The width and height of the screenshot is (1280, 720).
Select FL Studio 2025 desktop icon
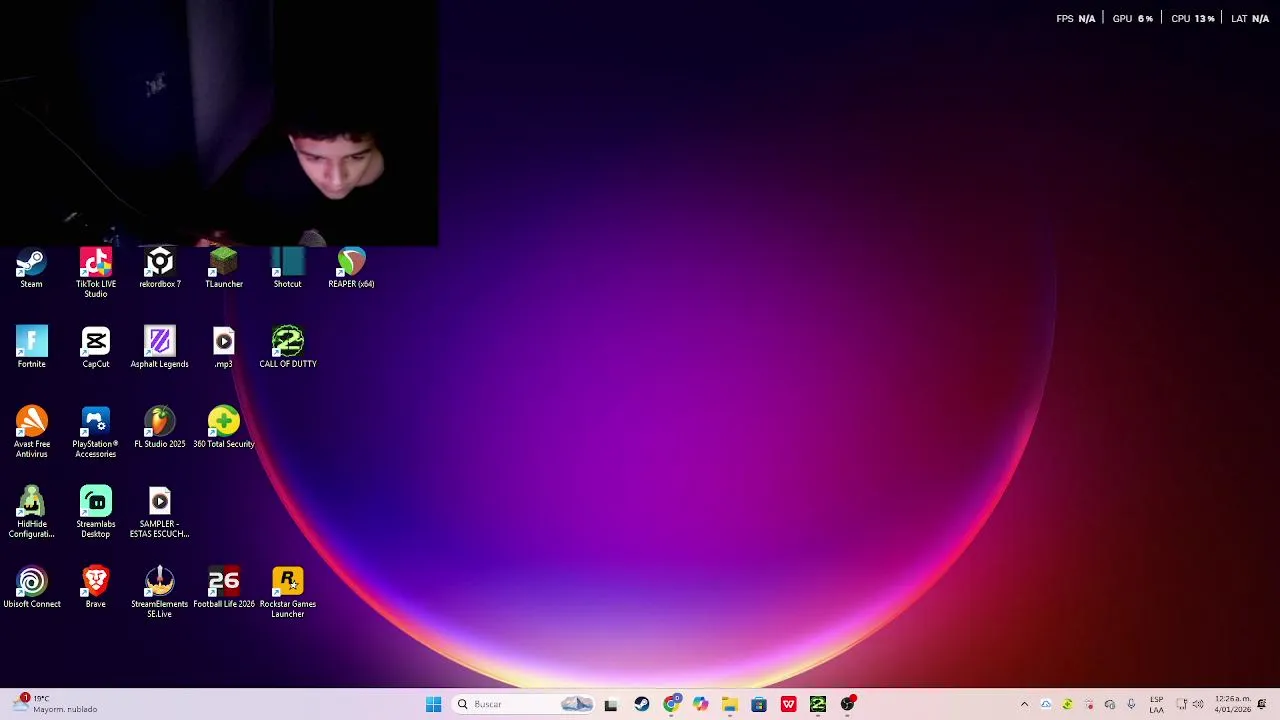159,427
